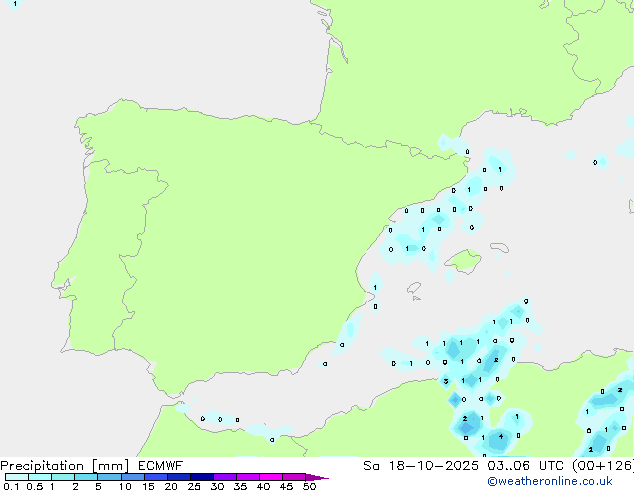Image resolution: width=634 pixels, height=490 pixels.
Task: Select the 5–10 mm legend swatch
Action: coord(109,477)
